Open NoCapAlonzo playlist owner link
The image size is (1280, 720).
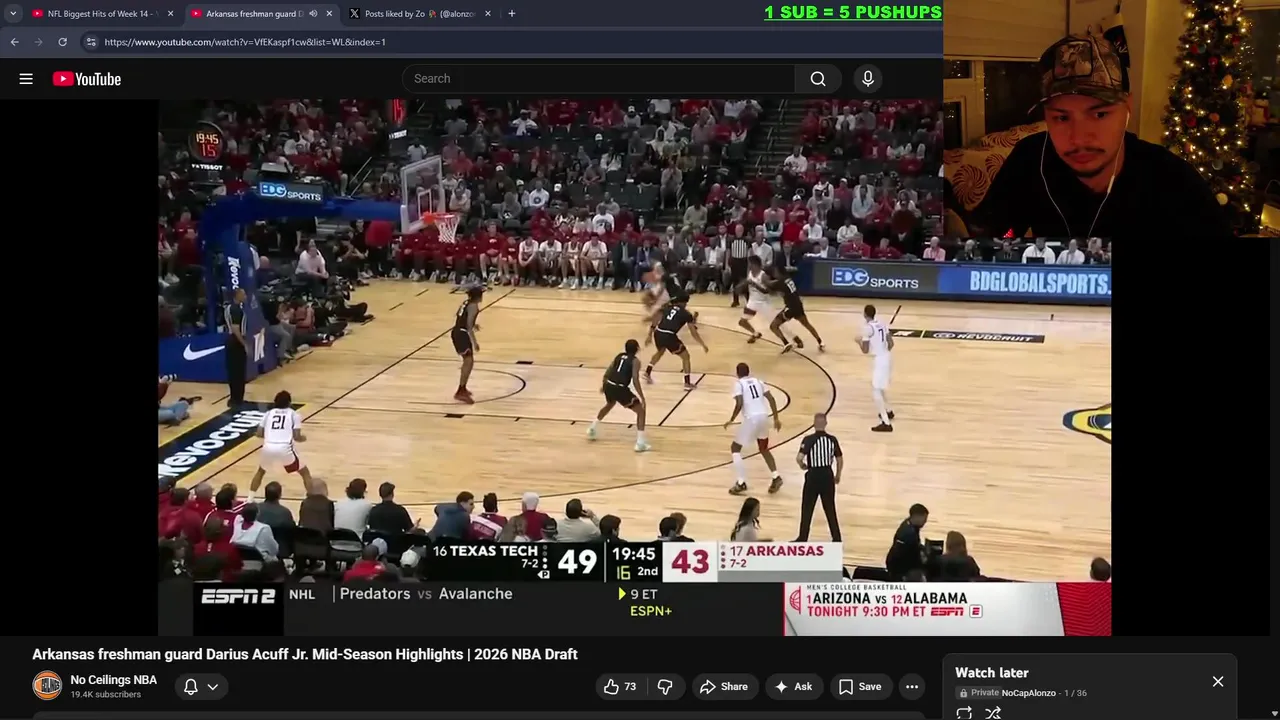coord(1028,693)
